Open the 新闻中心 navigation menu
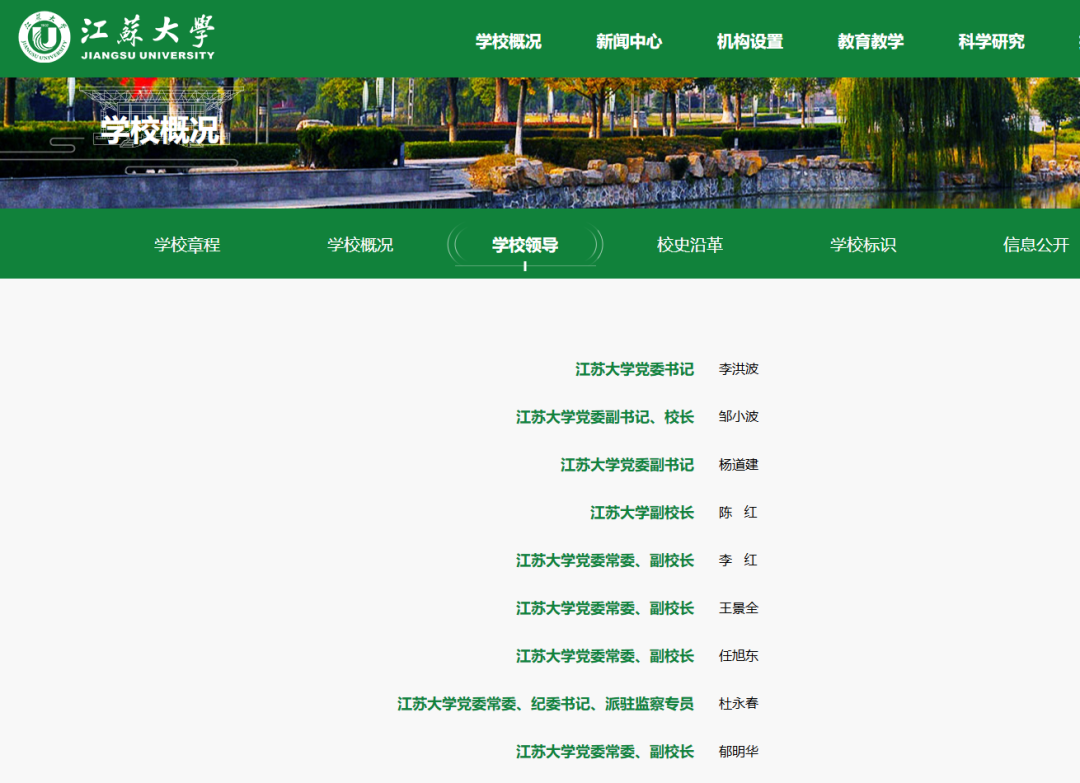The height and width of the screenshot is (783, 1080). [629, 41]
